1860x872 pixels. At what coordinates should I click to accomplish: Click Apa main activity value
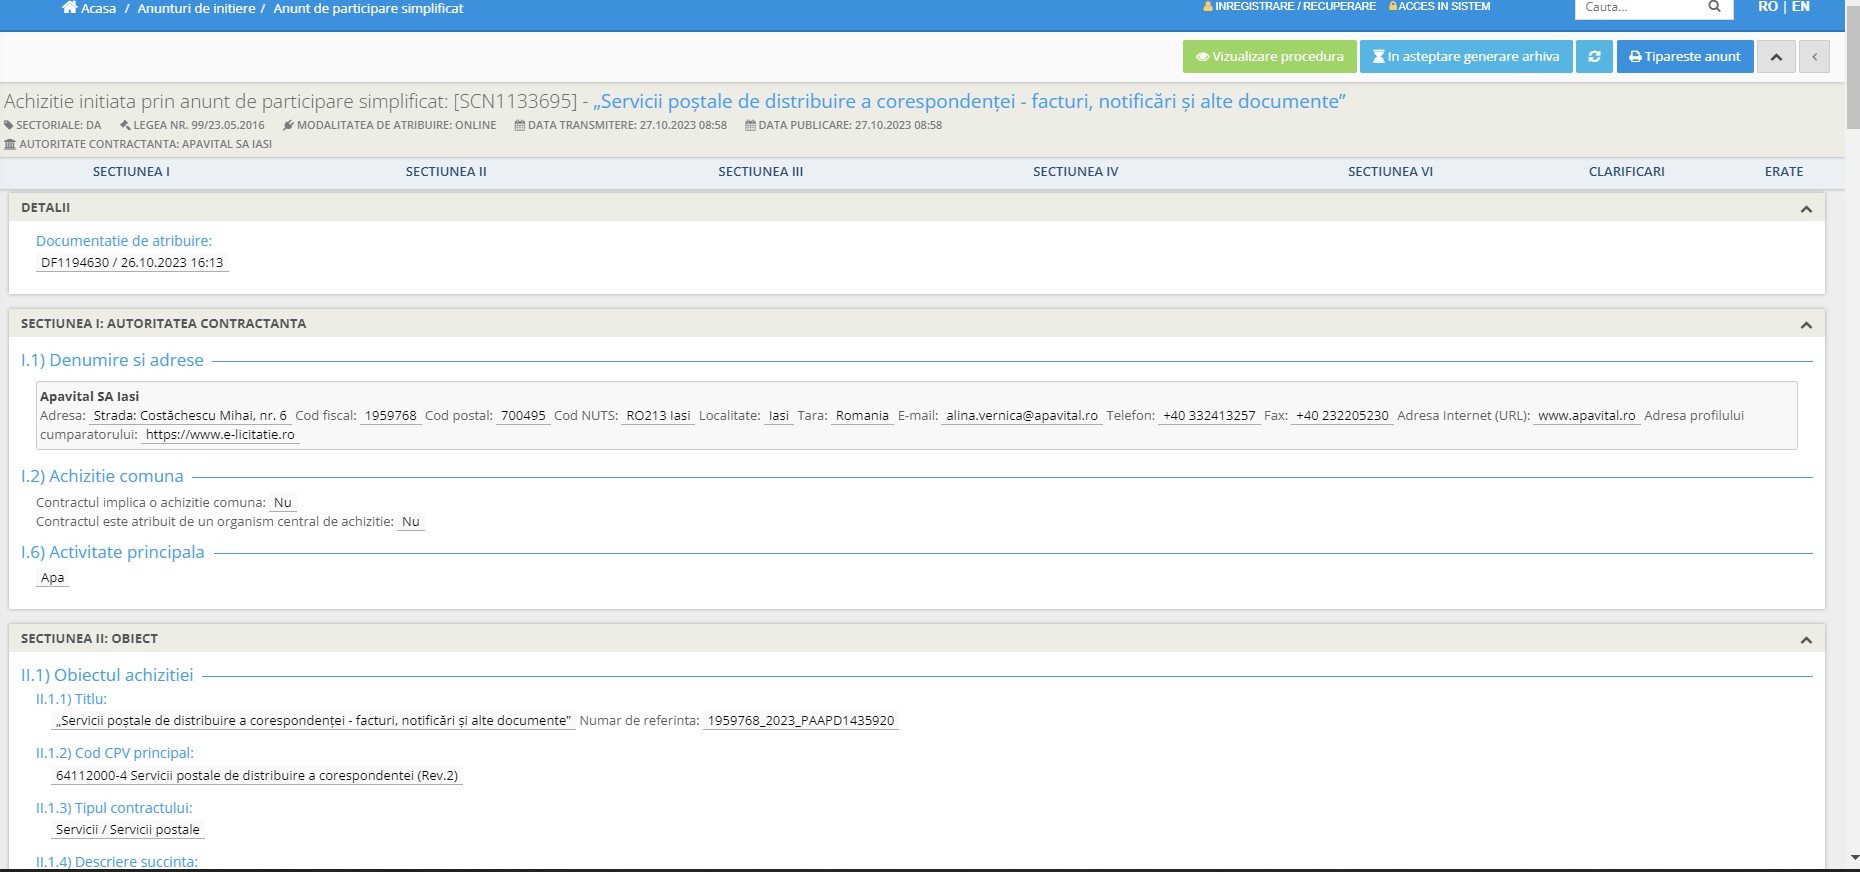click(53, 578)
